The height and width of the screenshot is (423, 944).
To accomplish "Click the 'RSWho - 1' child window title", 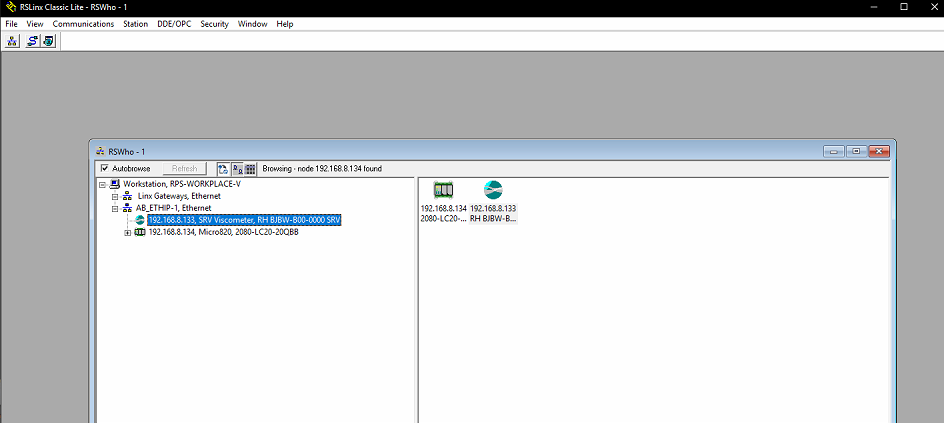I will coord(126,151).
